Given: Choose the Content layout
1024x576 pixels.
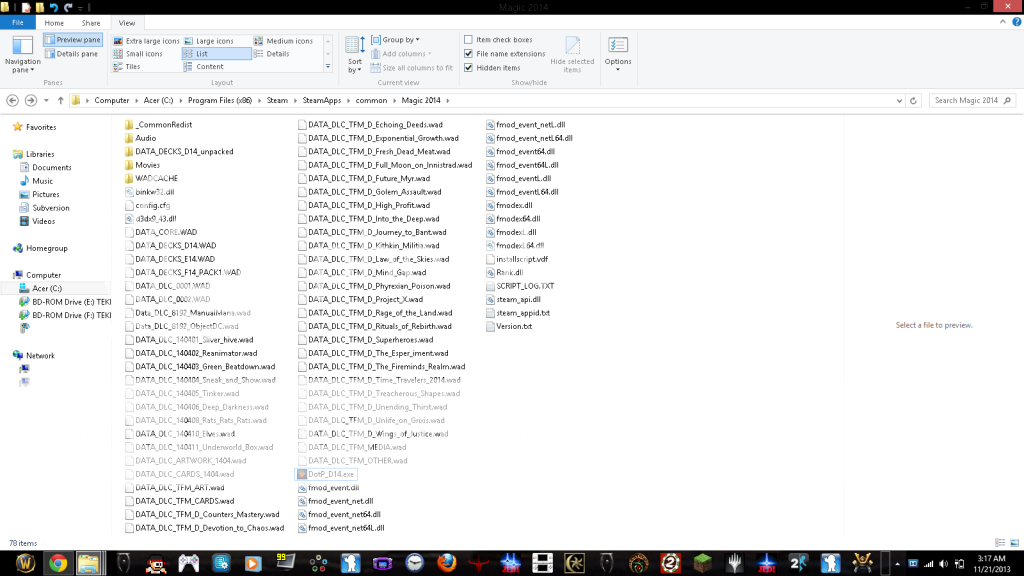Looking at the screenshot, I should [x=204, y=67].
